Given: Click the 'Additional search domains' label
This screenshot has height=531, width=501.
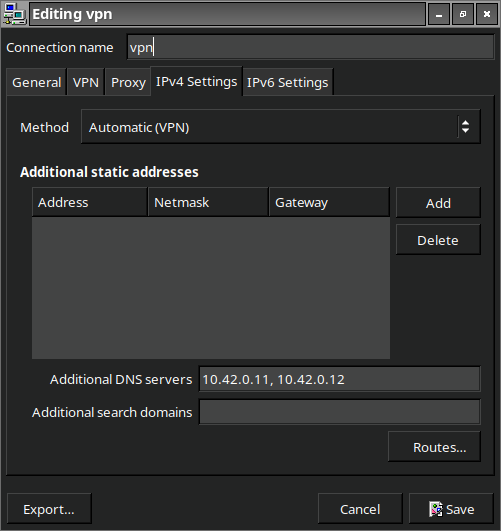Looking at the screenshot, I should [x=112, y=412].
